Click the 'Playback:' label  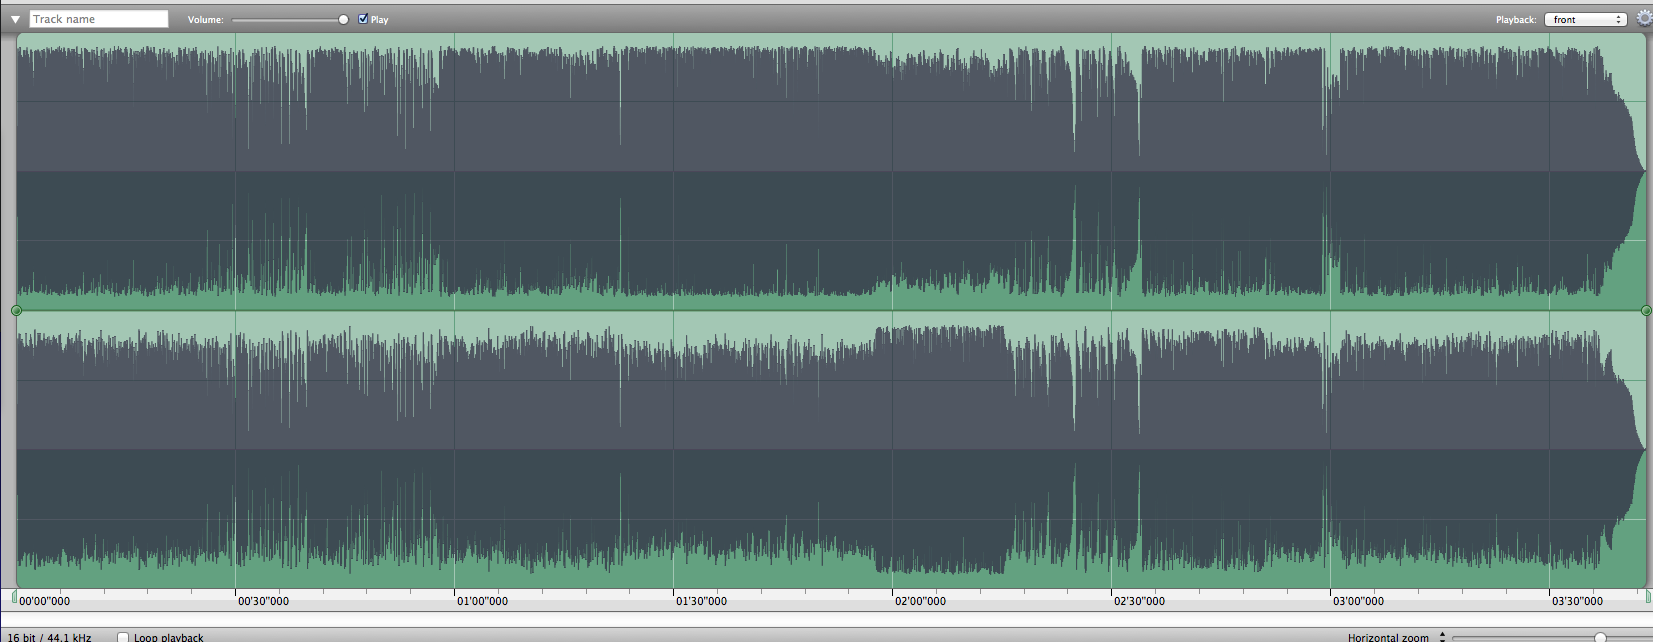[x=1516, y=19]
